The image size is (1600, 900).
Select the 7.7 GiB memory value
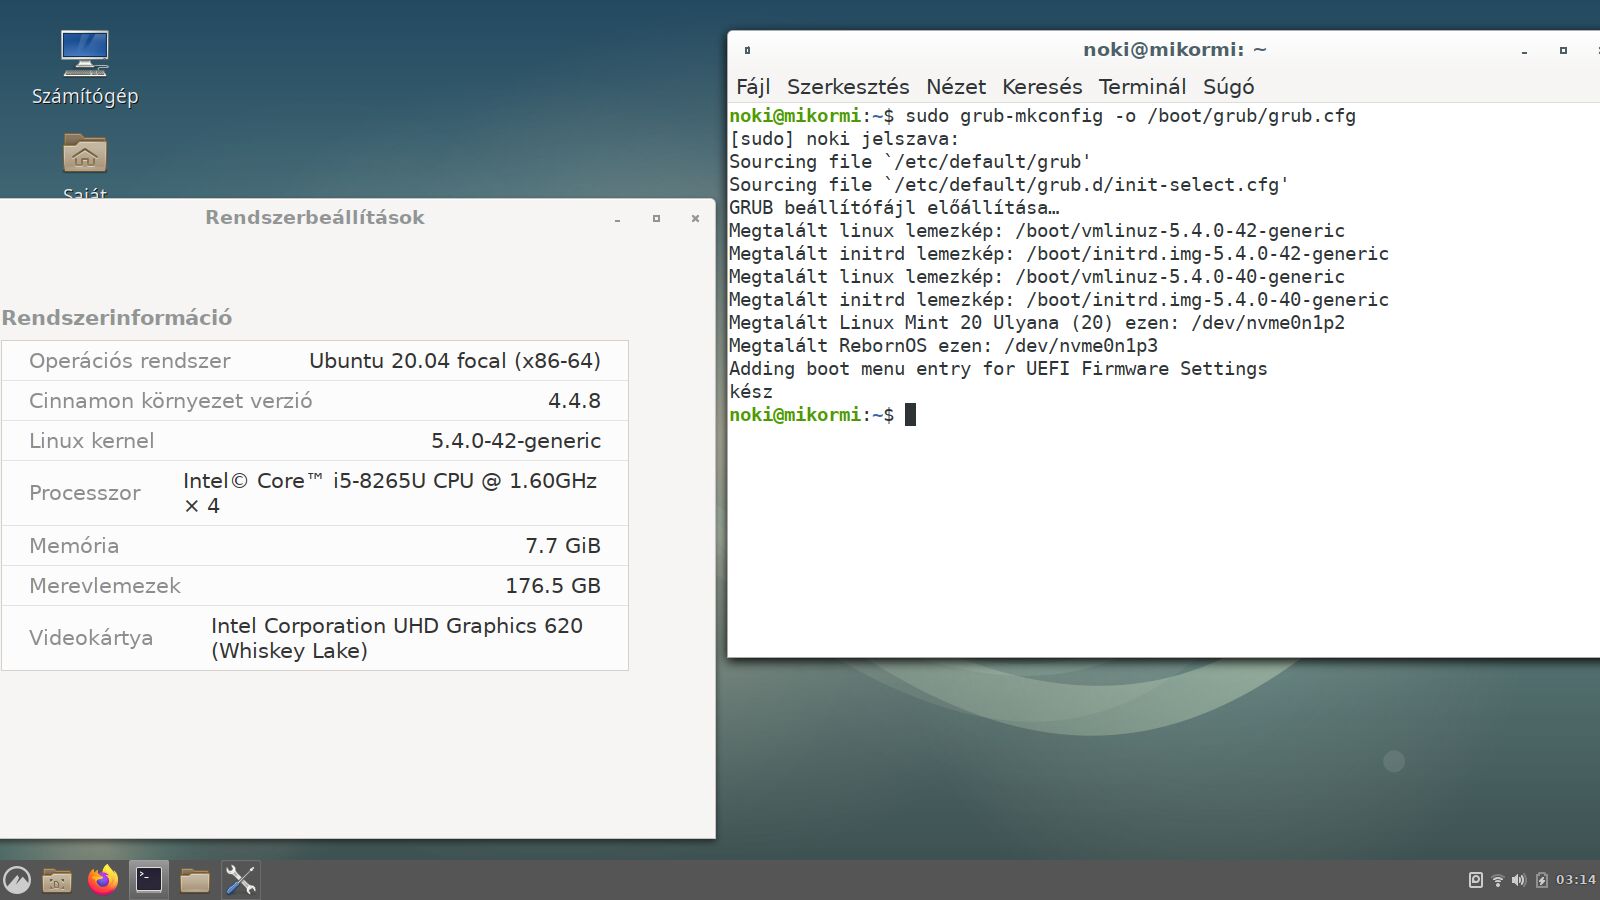pos(563,546)
